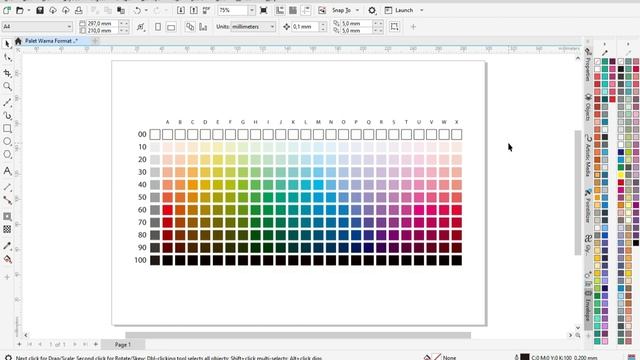Open the zoom level dropdown
This screenshot has height=360, width=640.
[x=251, y=10]
